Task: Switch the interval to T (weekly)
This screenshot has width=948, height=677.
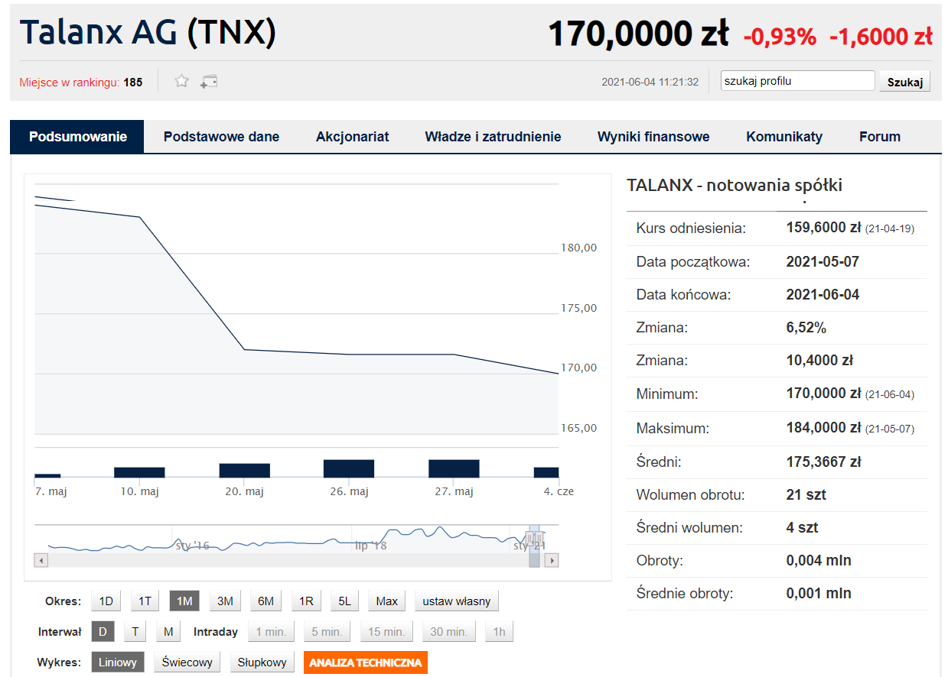Action: pos(135,632)
